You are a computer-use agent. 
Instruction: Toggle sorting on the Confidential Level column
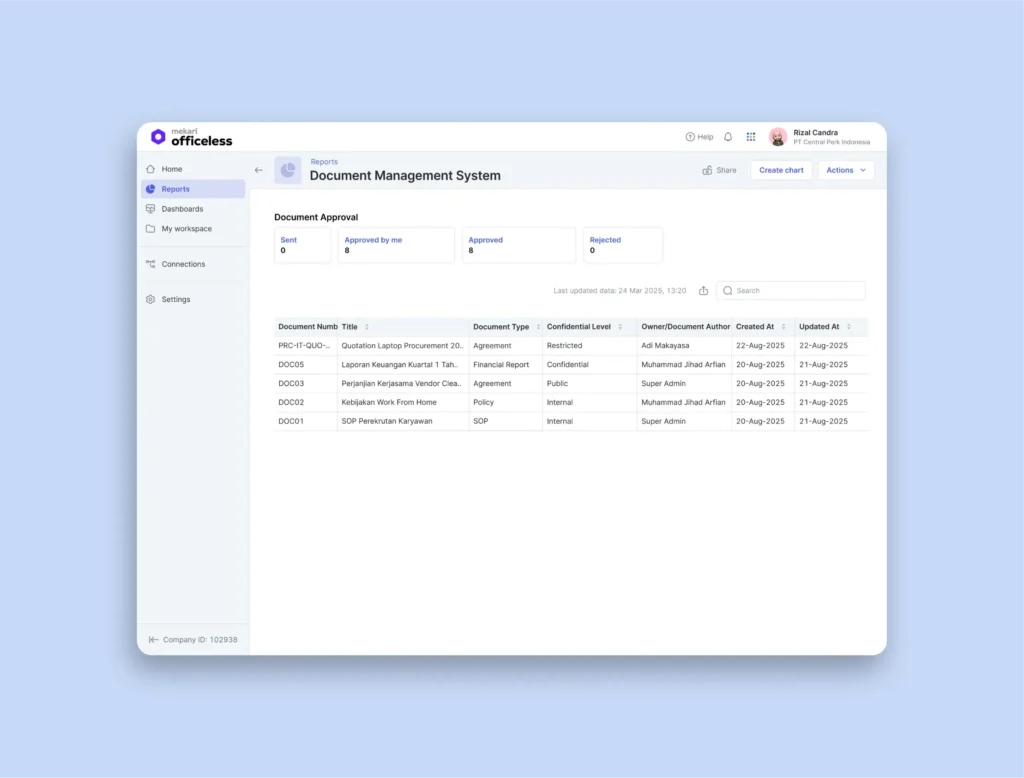622,327
